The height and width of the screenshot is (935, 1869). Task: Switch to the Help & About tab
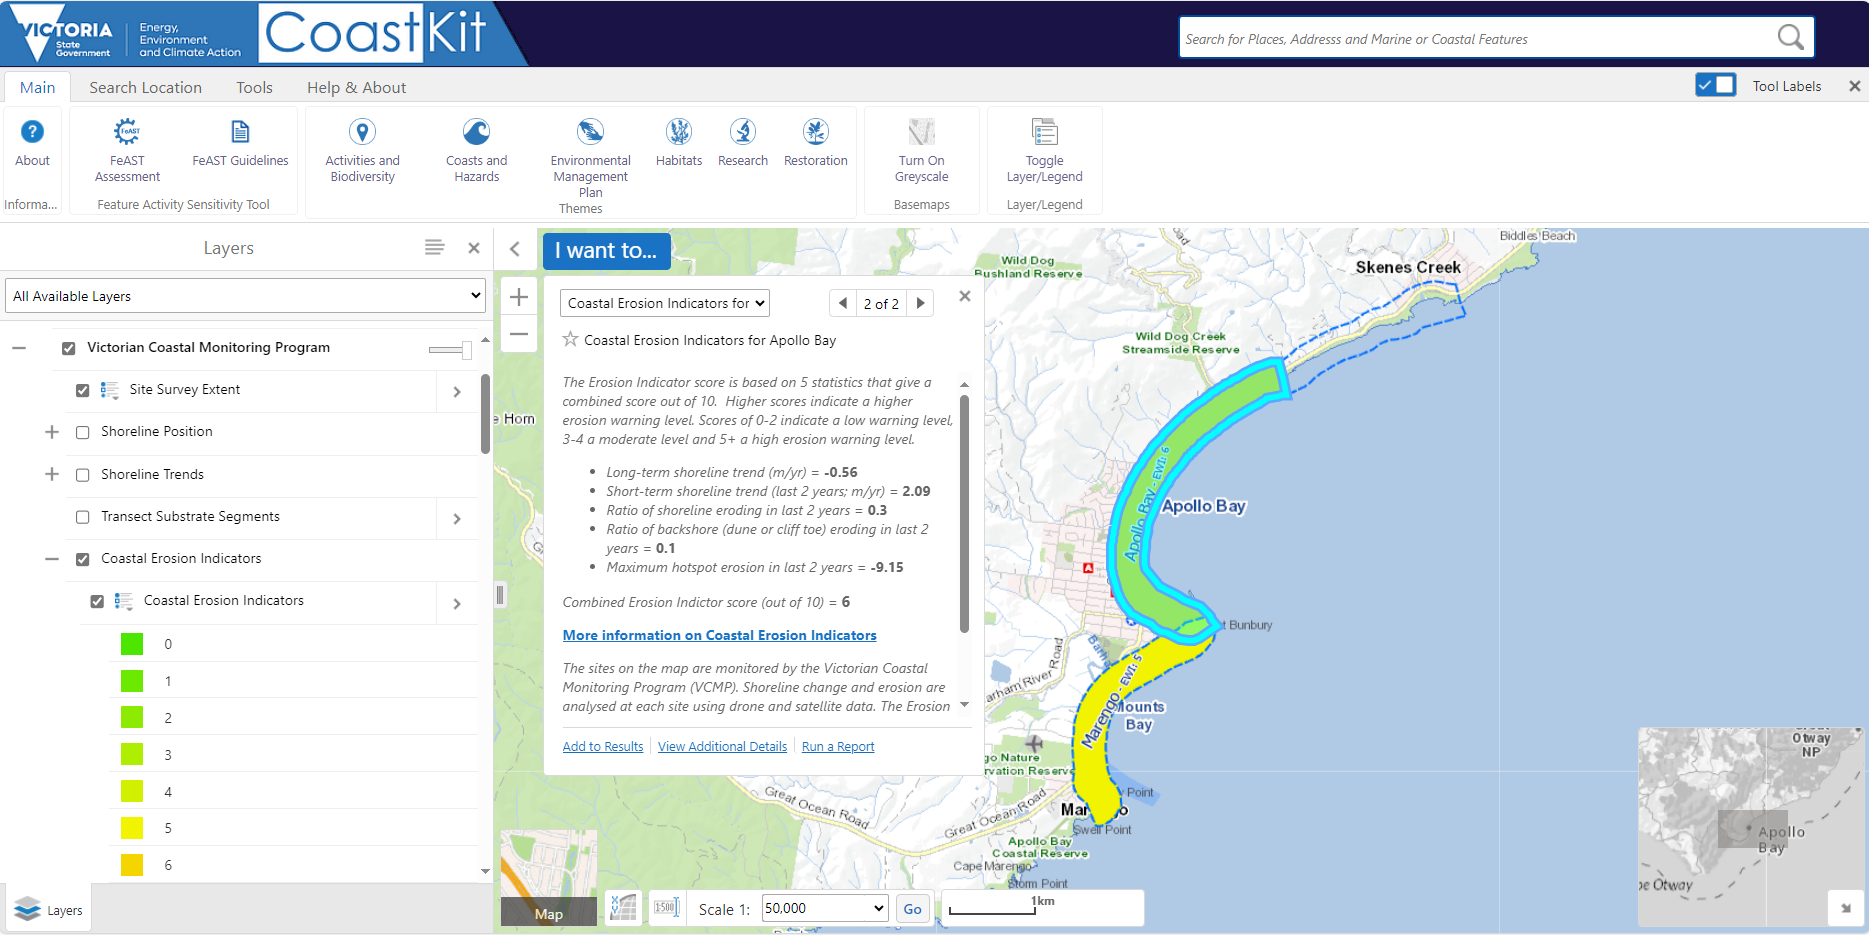coord(356,87)
